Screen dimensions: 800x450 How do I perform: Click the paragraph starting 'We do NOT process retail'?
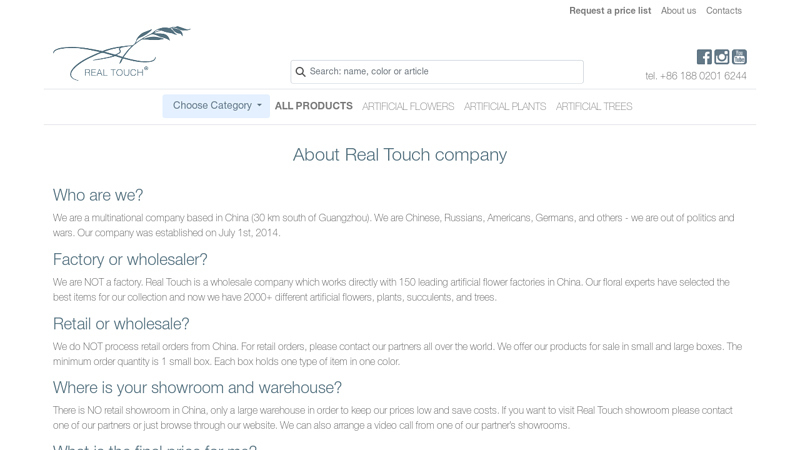(397, 354)
